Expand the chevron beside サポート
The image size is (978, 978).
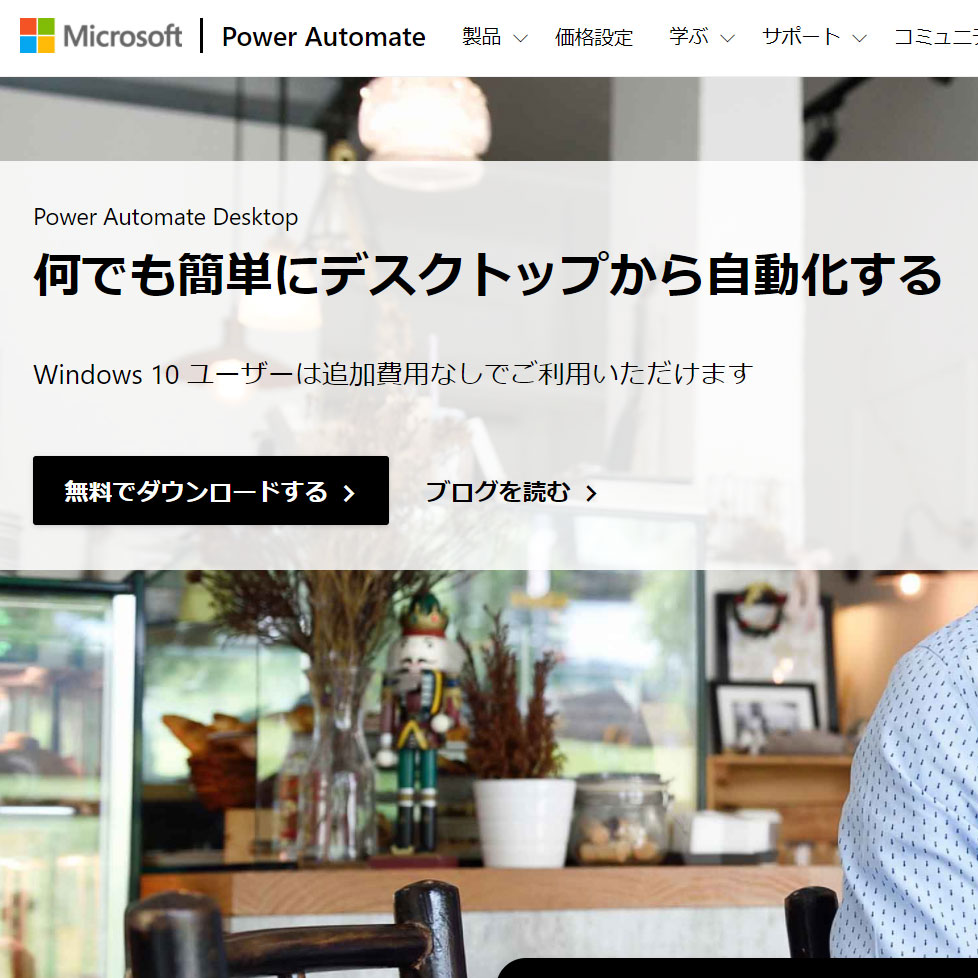(859, 39)
